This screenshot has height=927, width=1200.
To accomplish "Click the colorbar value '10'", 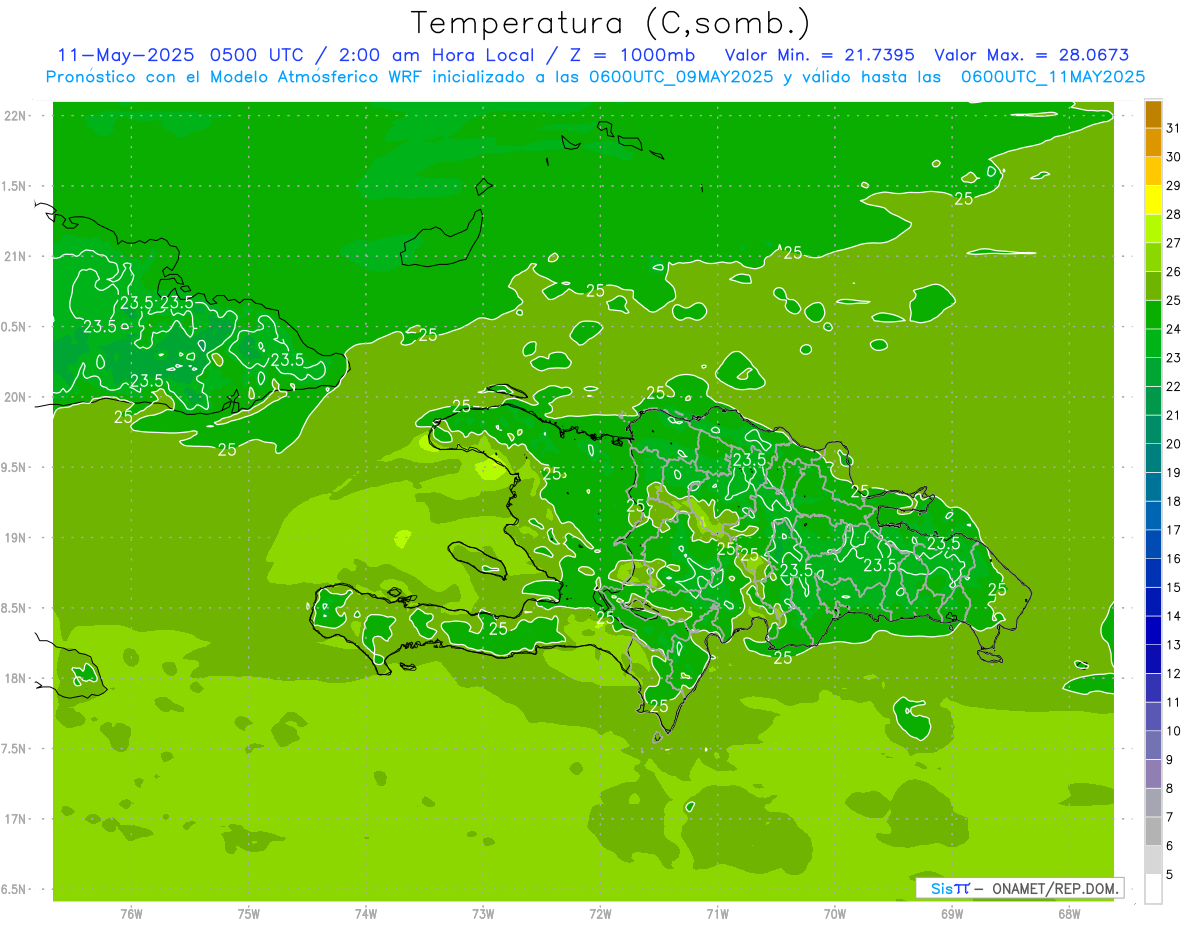I will coord(1174,731).
